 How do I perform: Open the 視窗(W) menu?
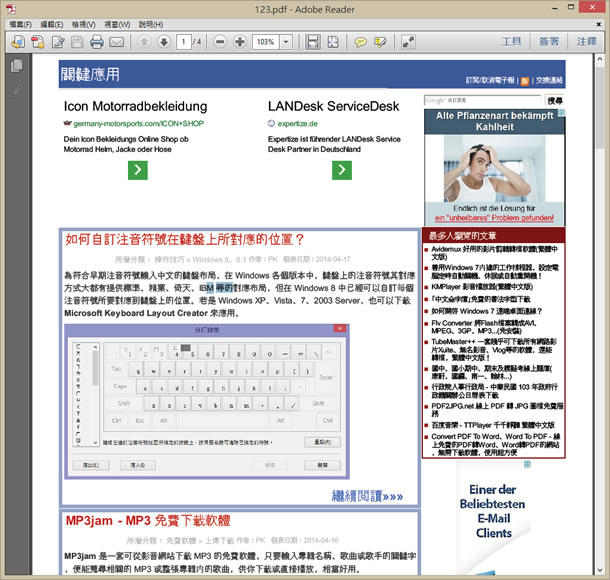pos(117,25)
